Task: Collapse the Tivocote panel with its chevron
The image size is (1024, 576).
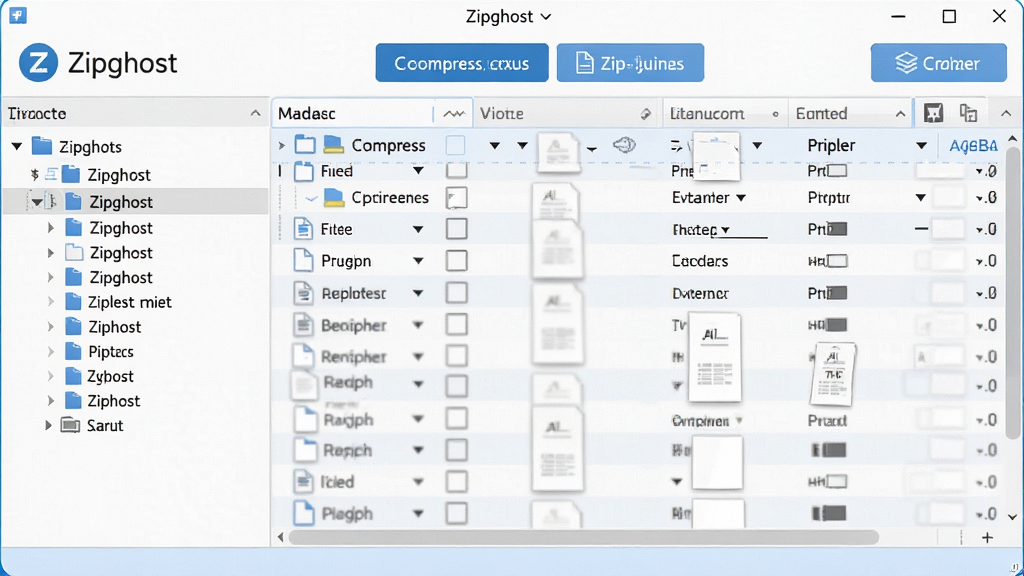Action: (x=255, y=114)
